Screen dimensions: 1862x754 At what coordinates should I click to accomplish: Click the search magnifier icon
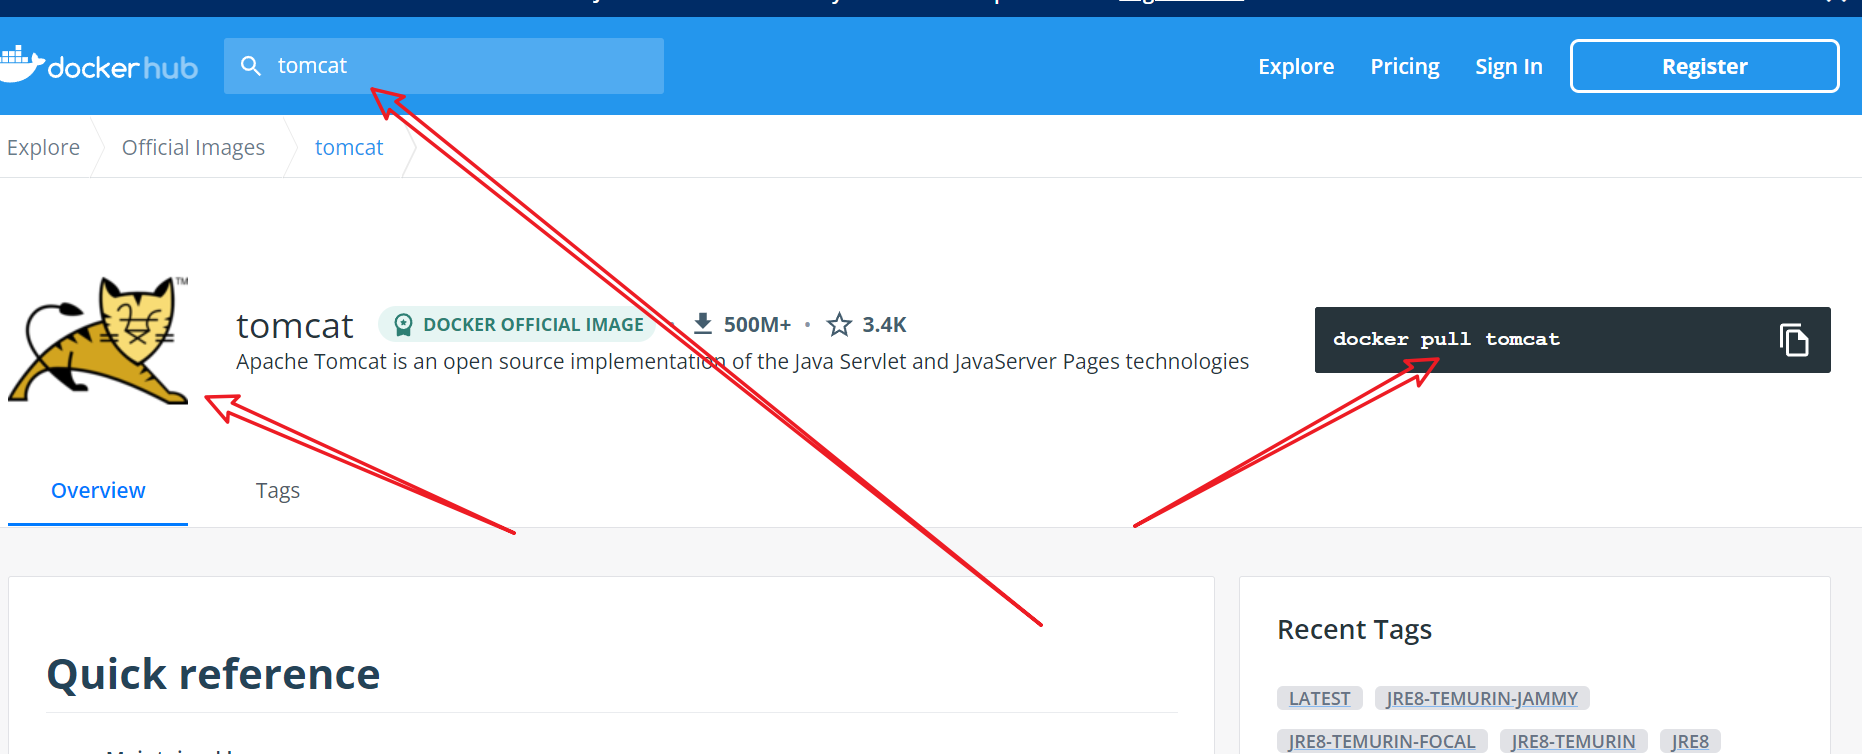tap(251, 66)
